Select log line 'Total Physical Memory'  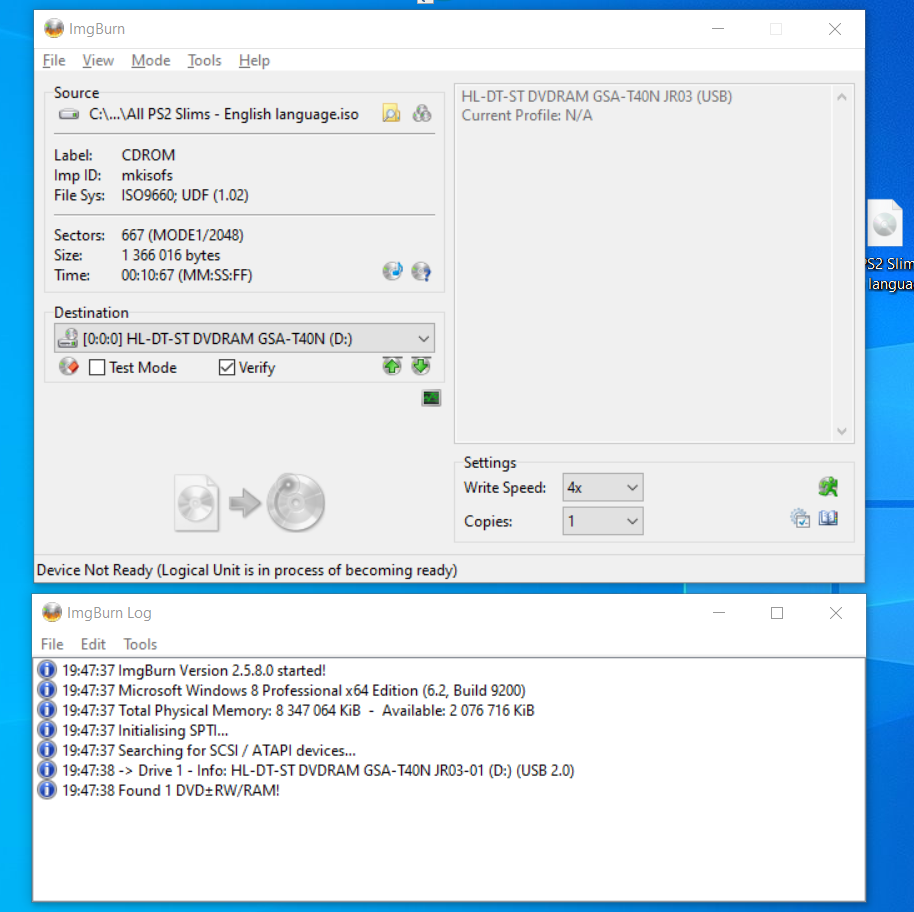click(x=298, y=710)
